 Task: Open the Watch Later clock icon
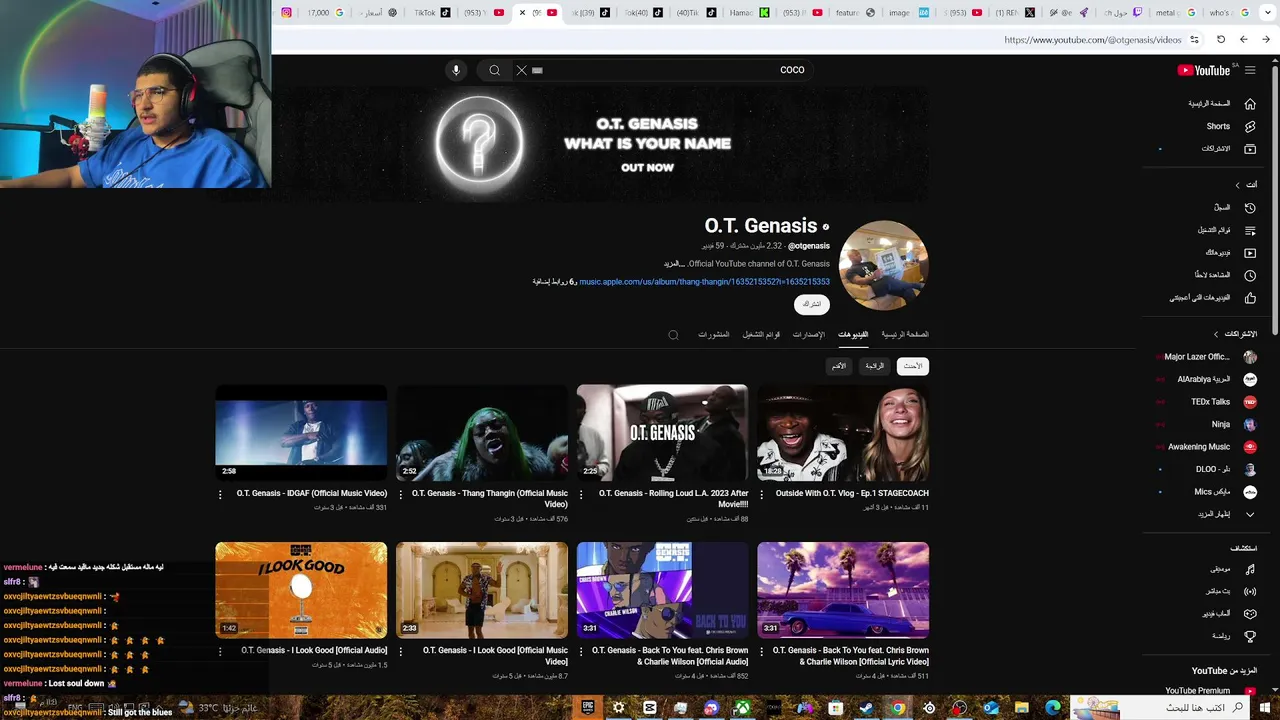pos(1250,275)
